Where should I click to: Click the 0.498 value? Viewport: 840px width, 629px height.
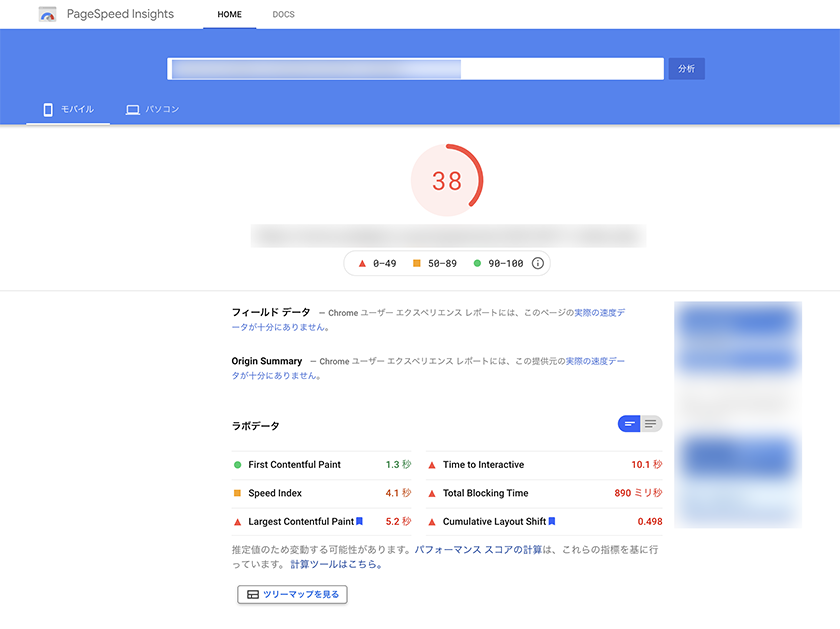[x=650, y=521]
